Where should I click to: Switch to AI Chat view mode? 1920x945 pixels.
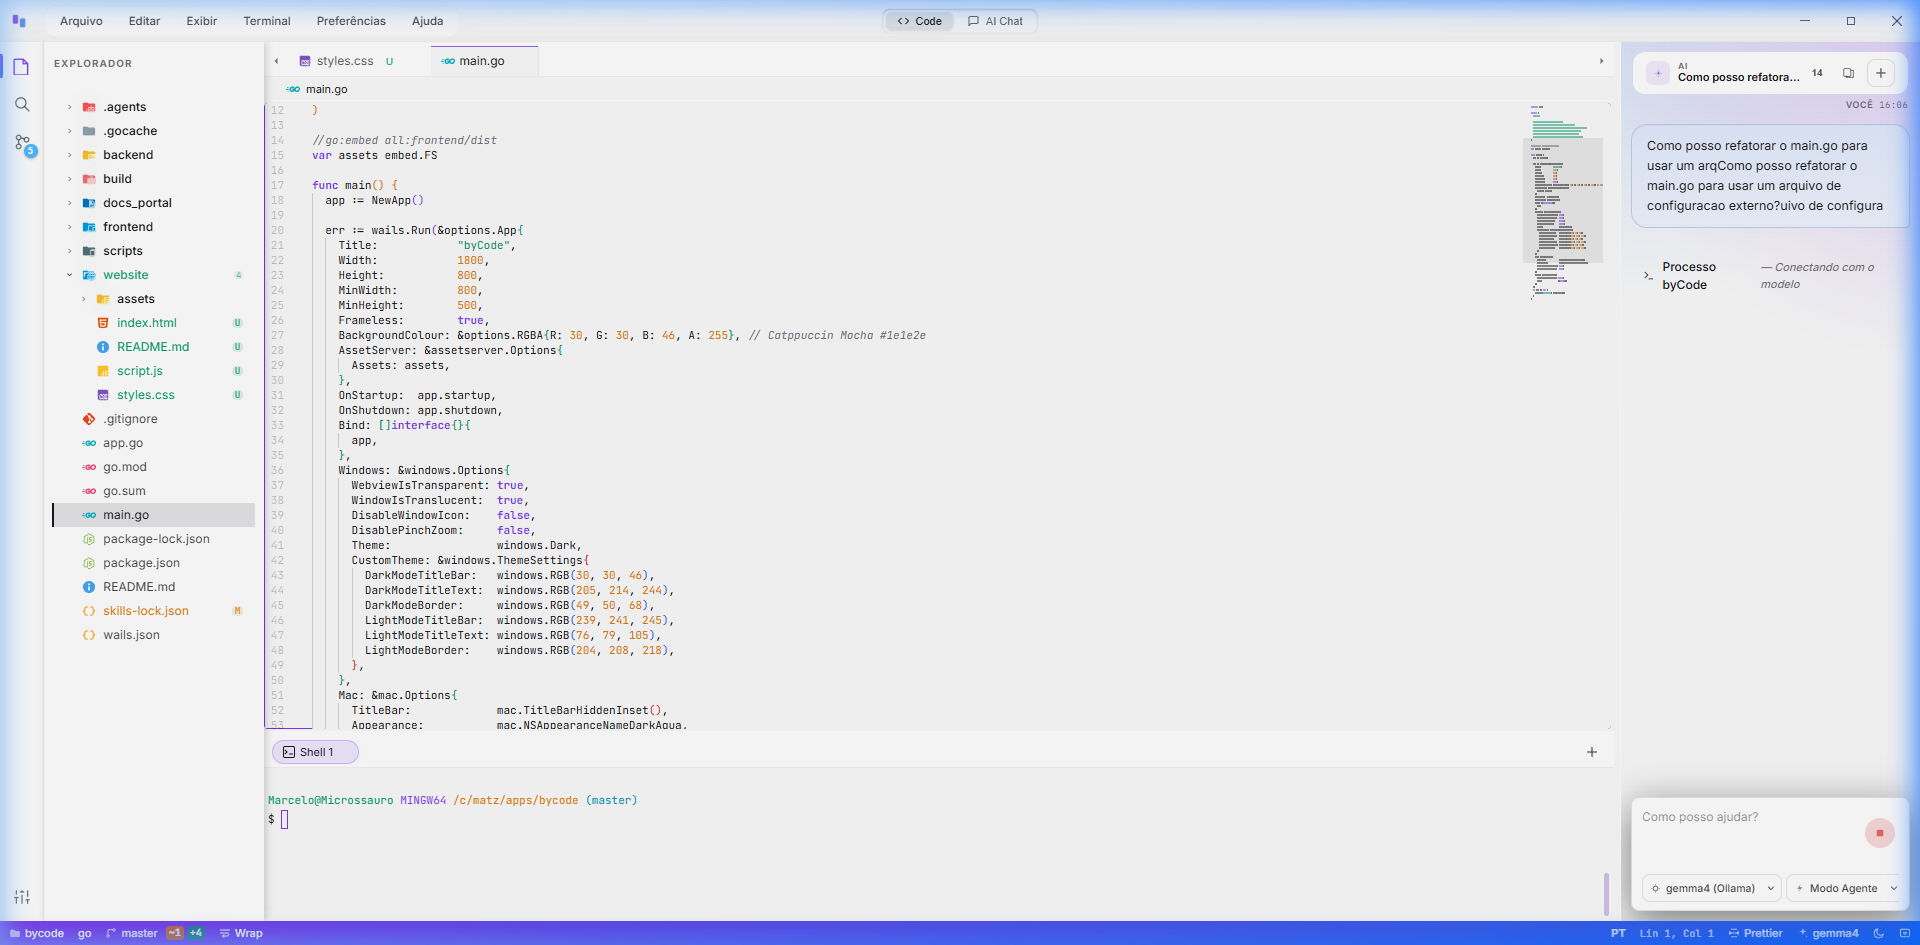[995, 21]
